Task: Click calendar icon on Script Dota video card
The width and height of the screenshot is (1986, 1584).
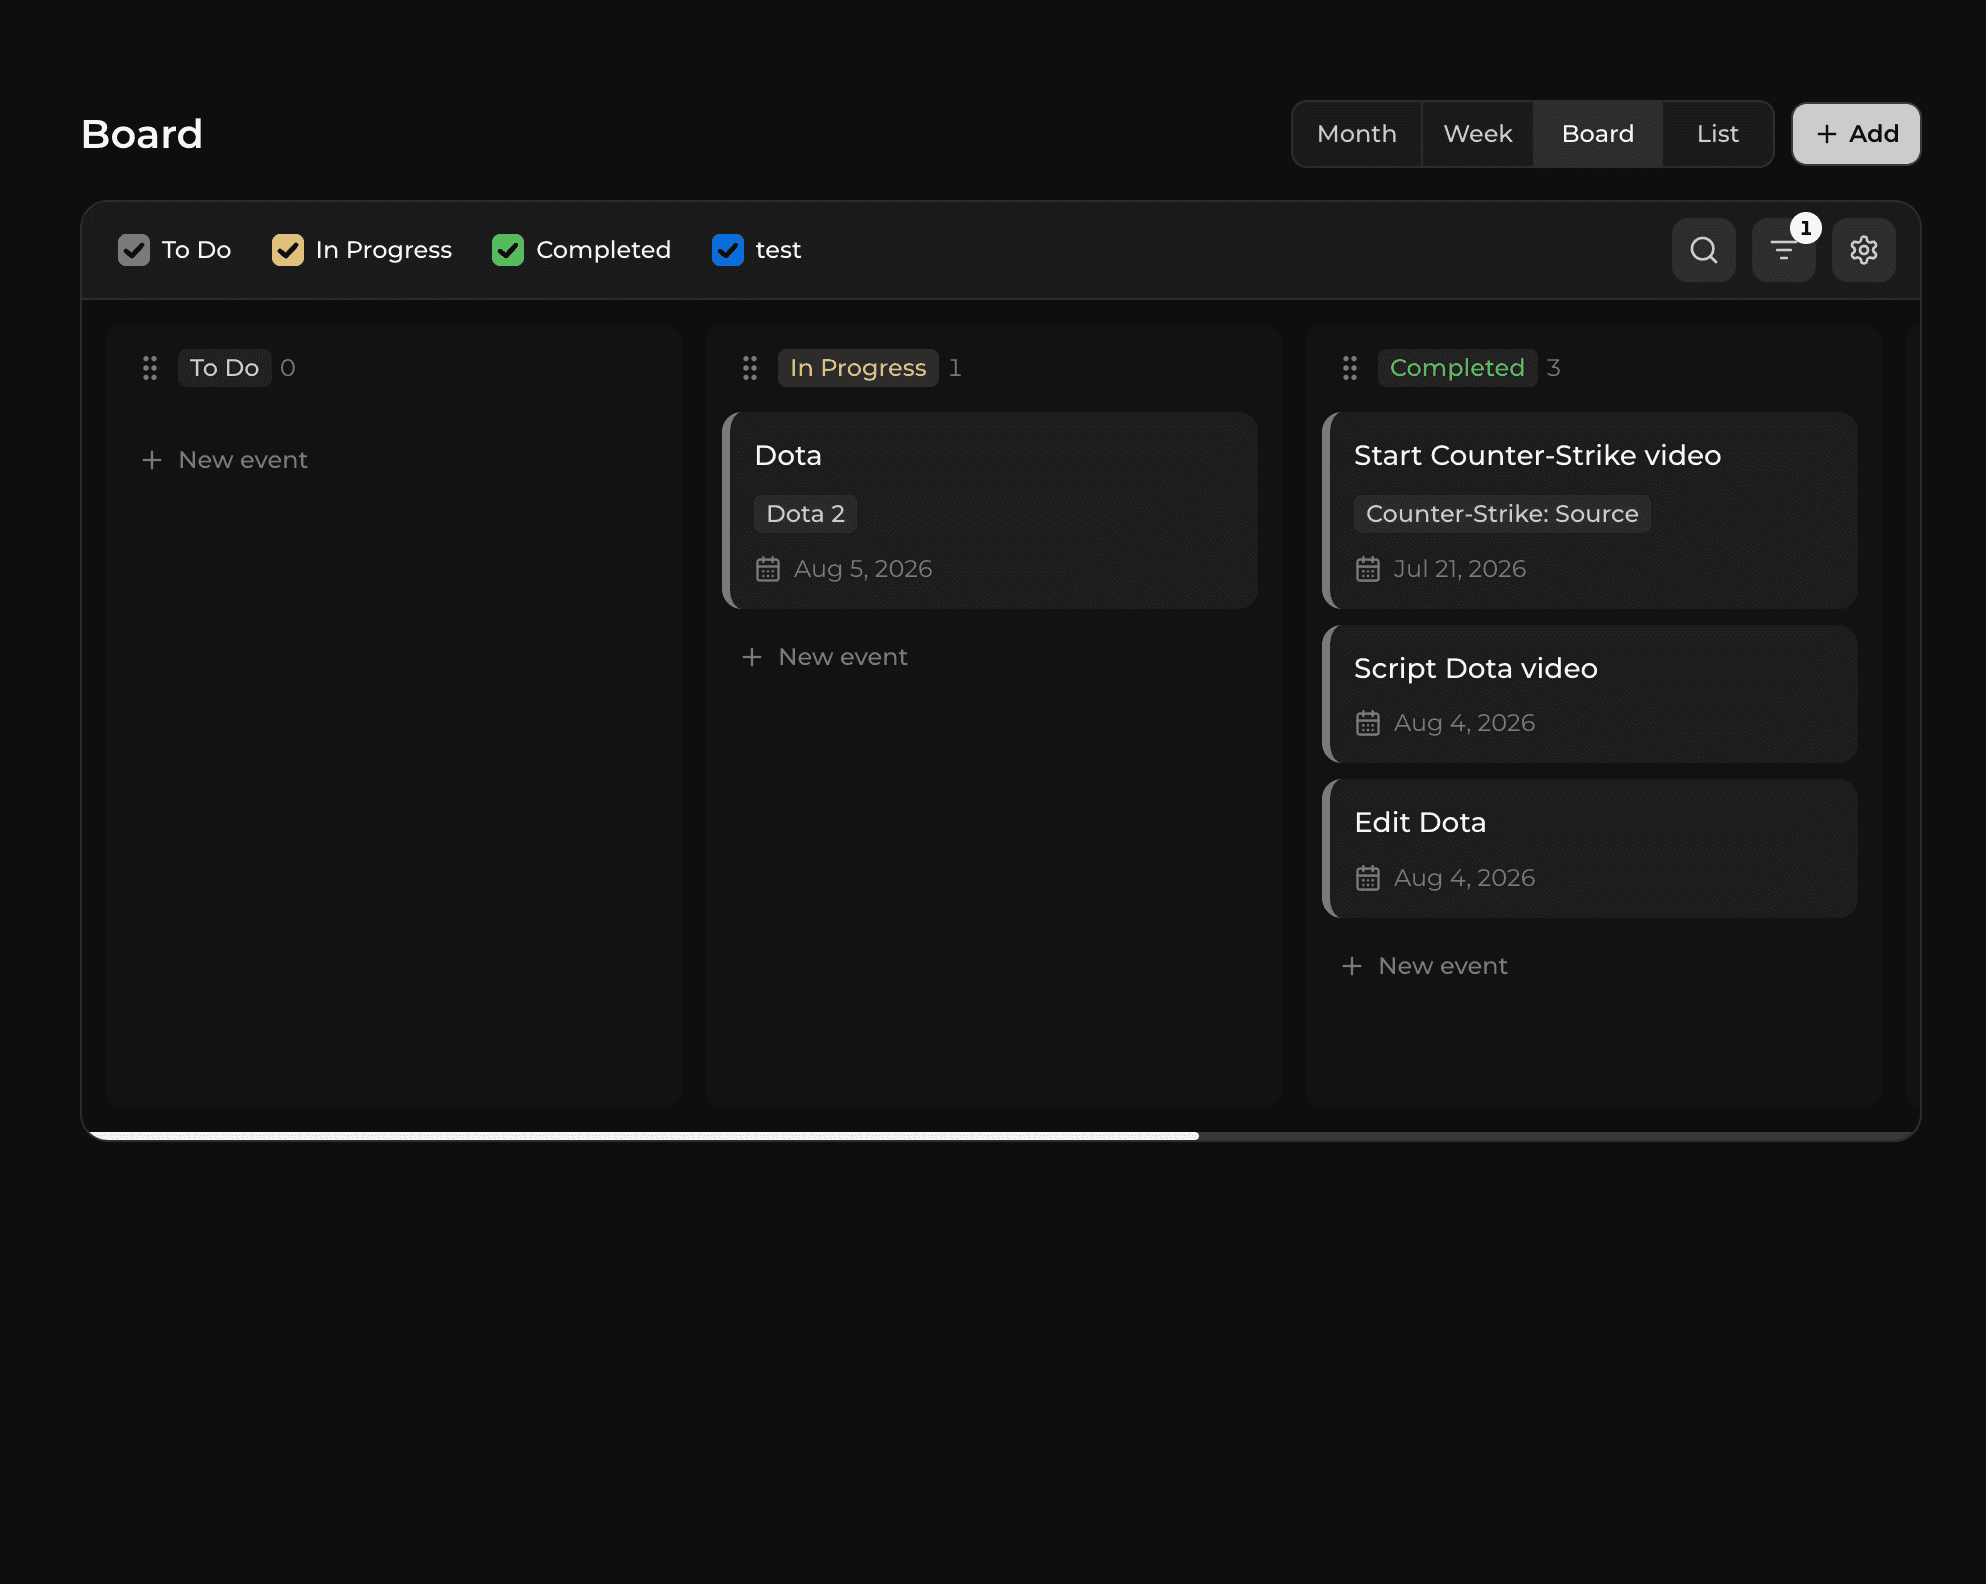Action: pyautogui.click(x=1368, y=723)
